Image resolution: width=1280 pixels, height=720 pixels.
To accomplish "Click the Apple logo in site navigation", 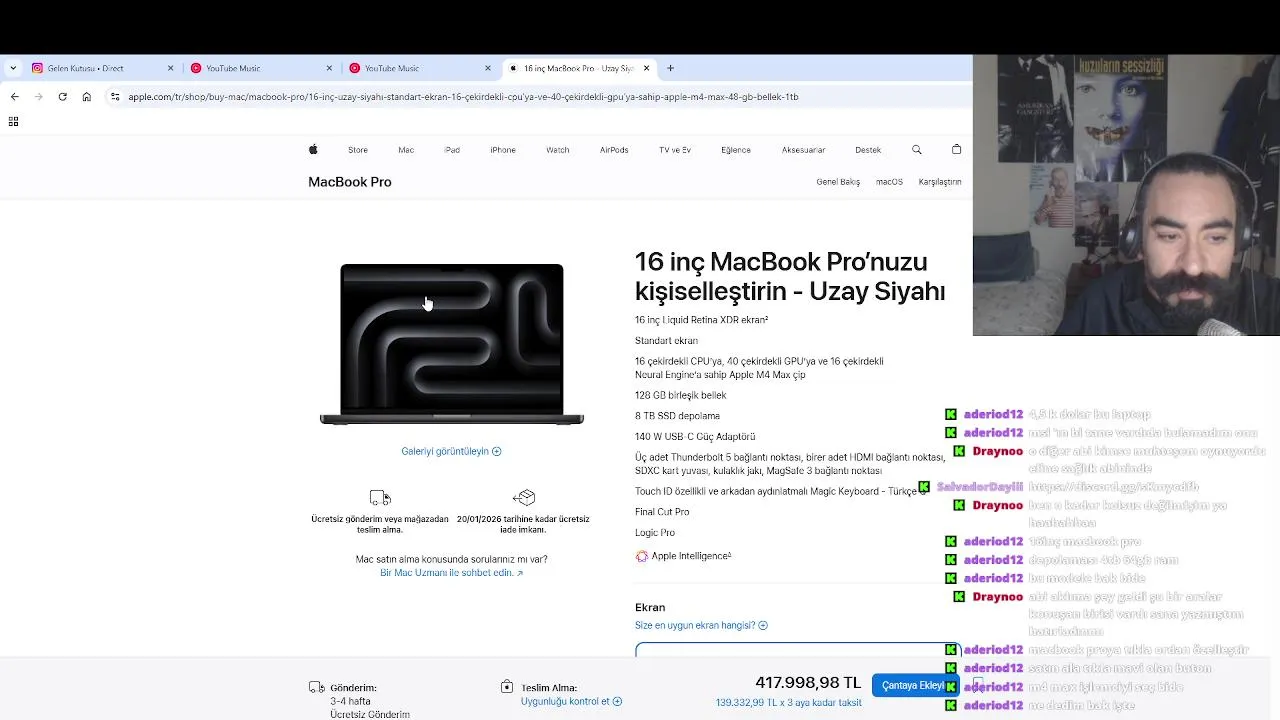I will (313, 149).
